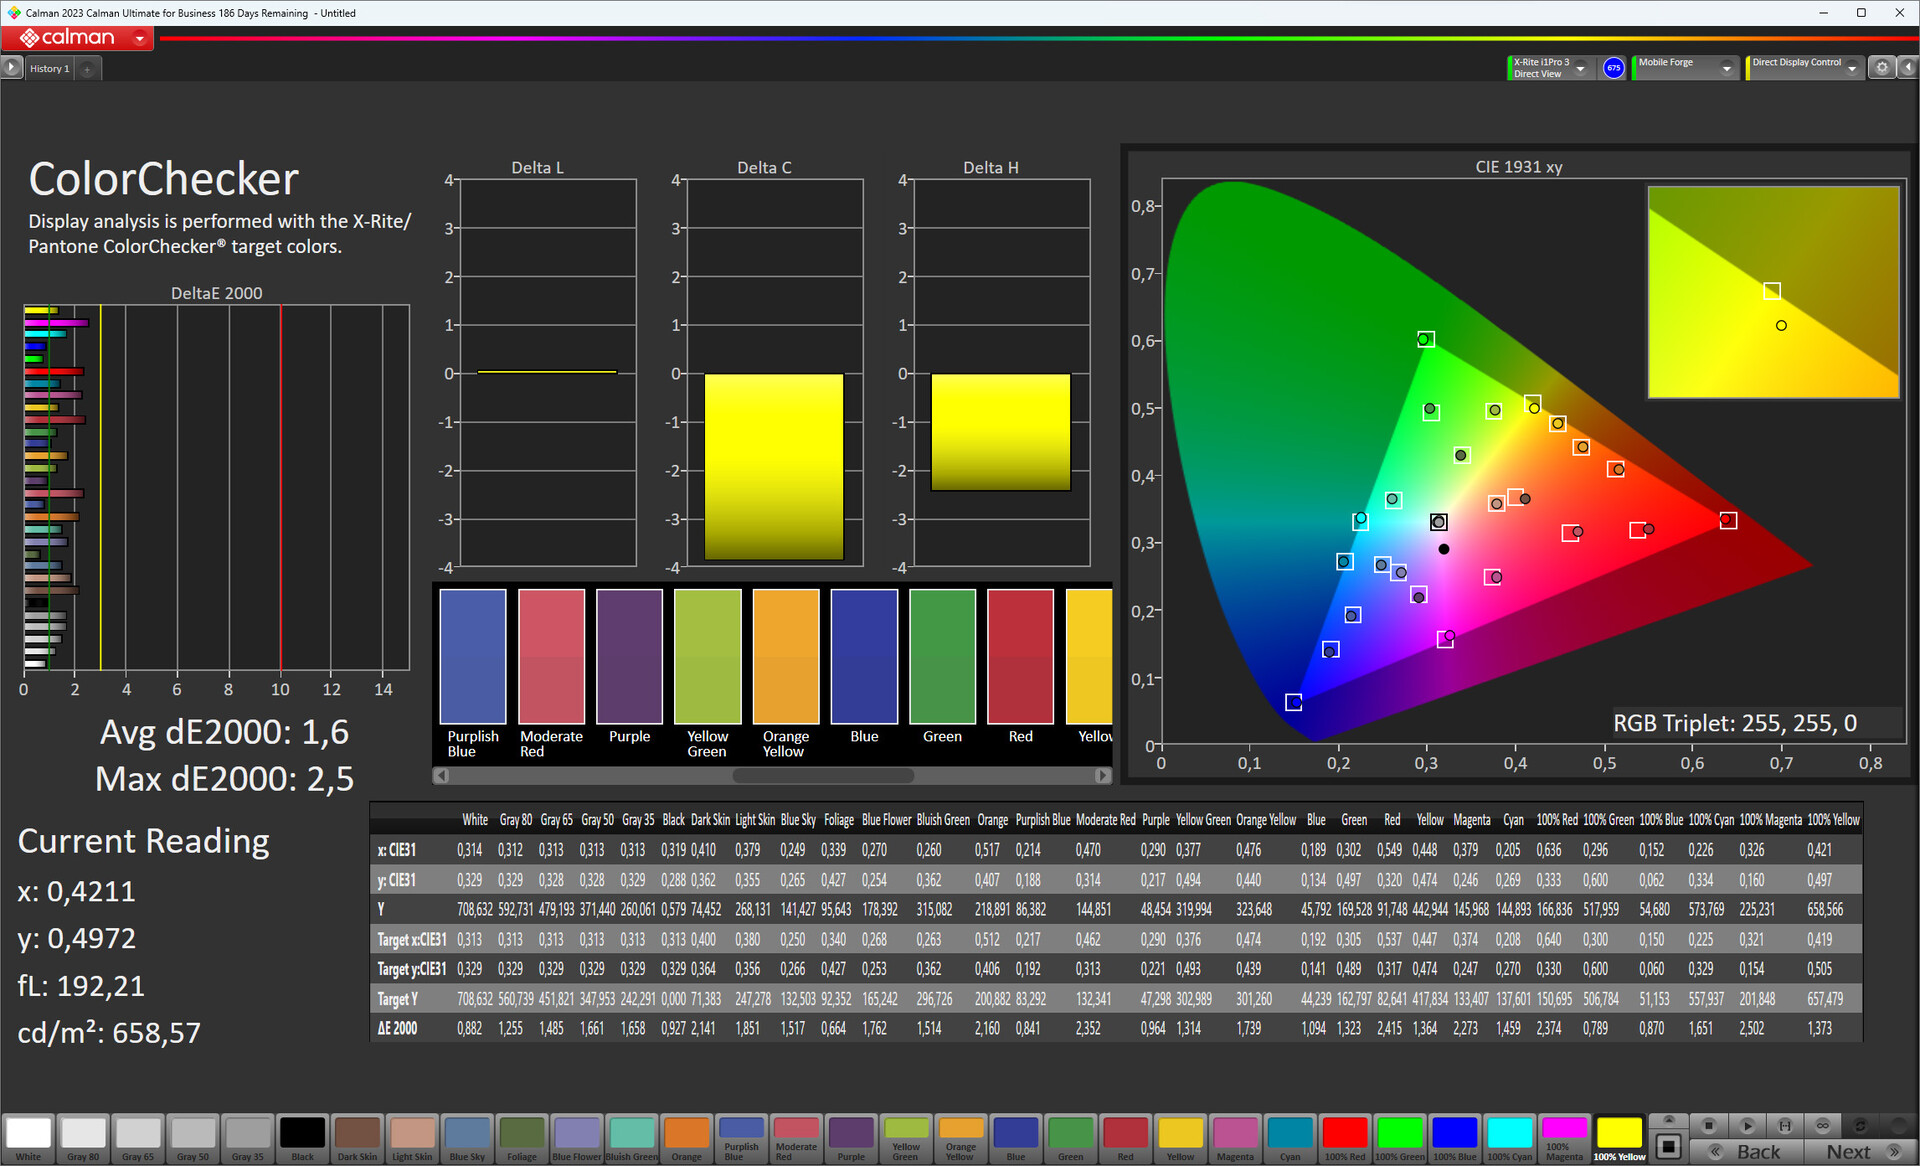Go to the Next page button

click(1861, 1152)
